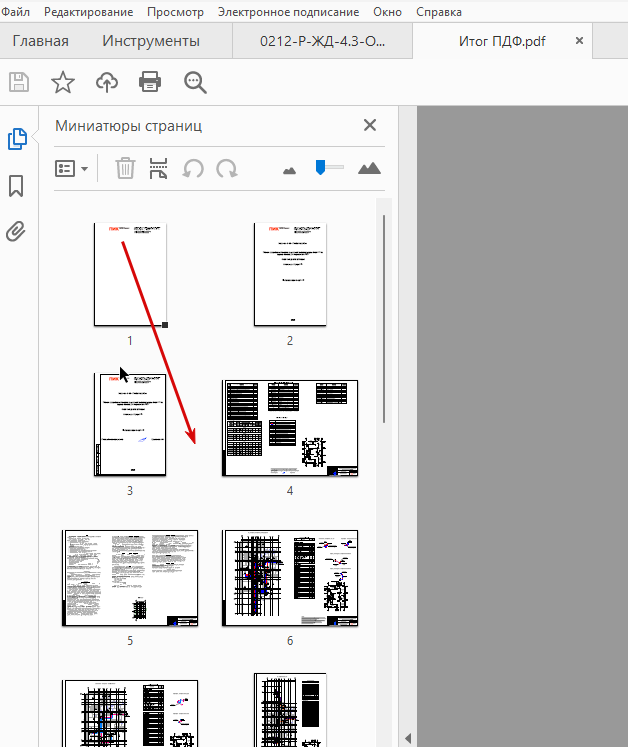628x747 pixels.
Task: Select page 6 thumbnail
Action: coord(290,578)
